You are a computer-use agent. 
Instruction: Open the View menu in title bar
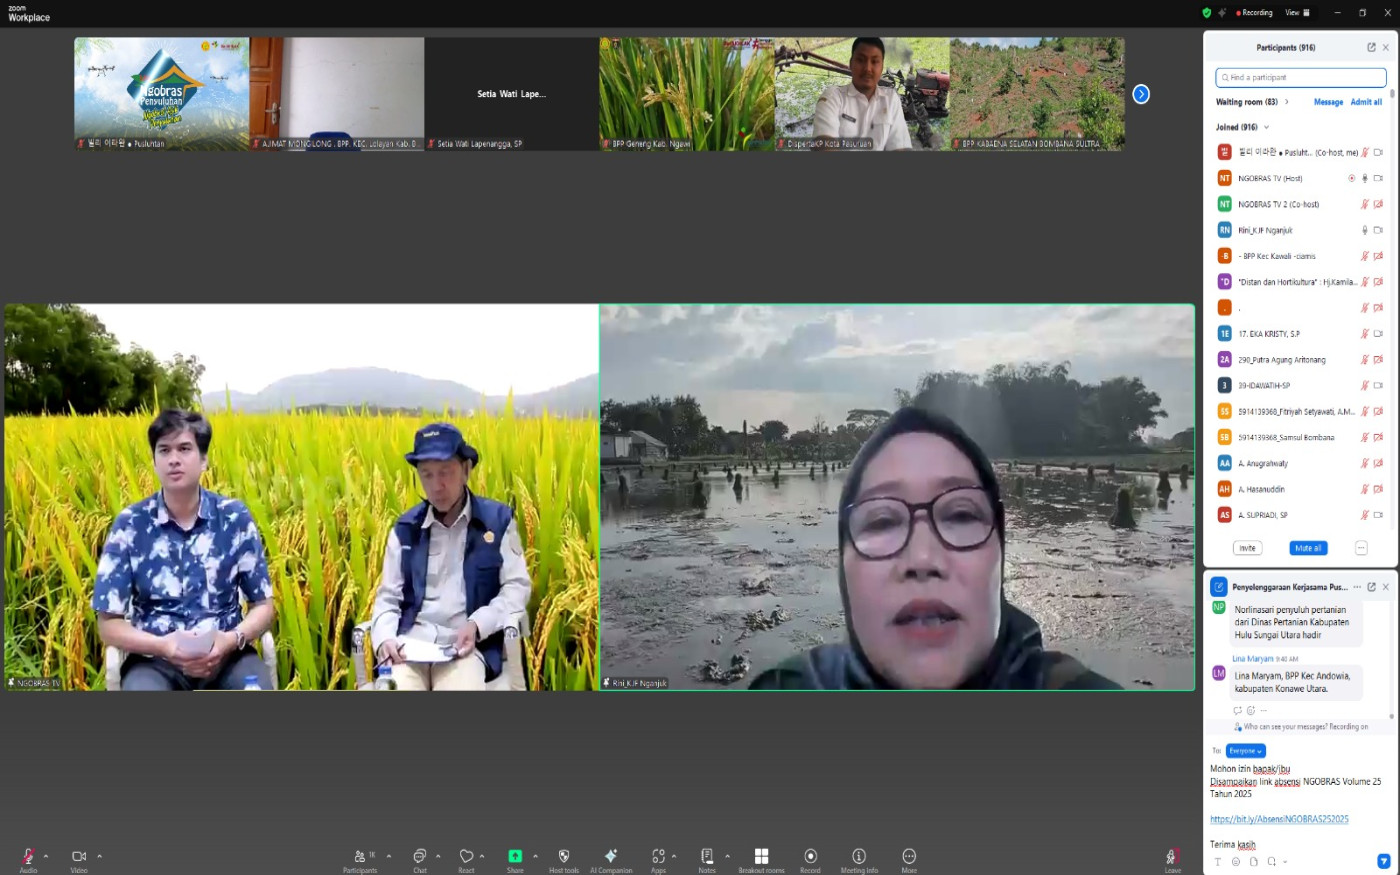pos(1297,13)
